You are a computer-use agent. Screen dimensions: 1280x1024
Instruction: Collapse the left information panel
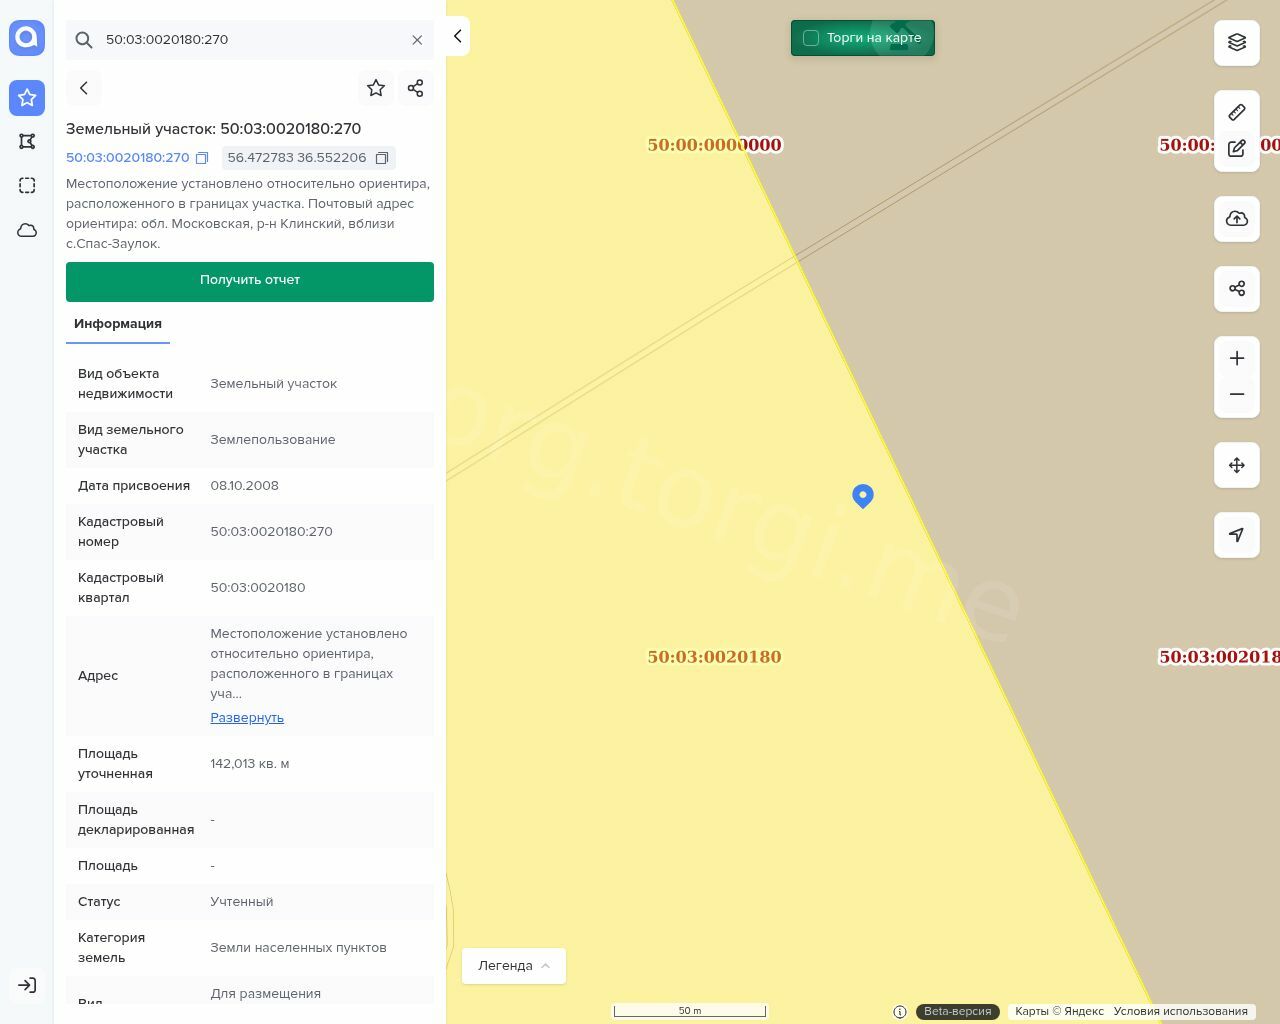point(457,36)
